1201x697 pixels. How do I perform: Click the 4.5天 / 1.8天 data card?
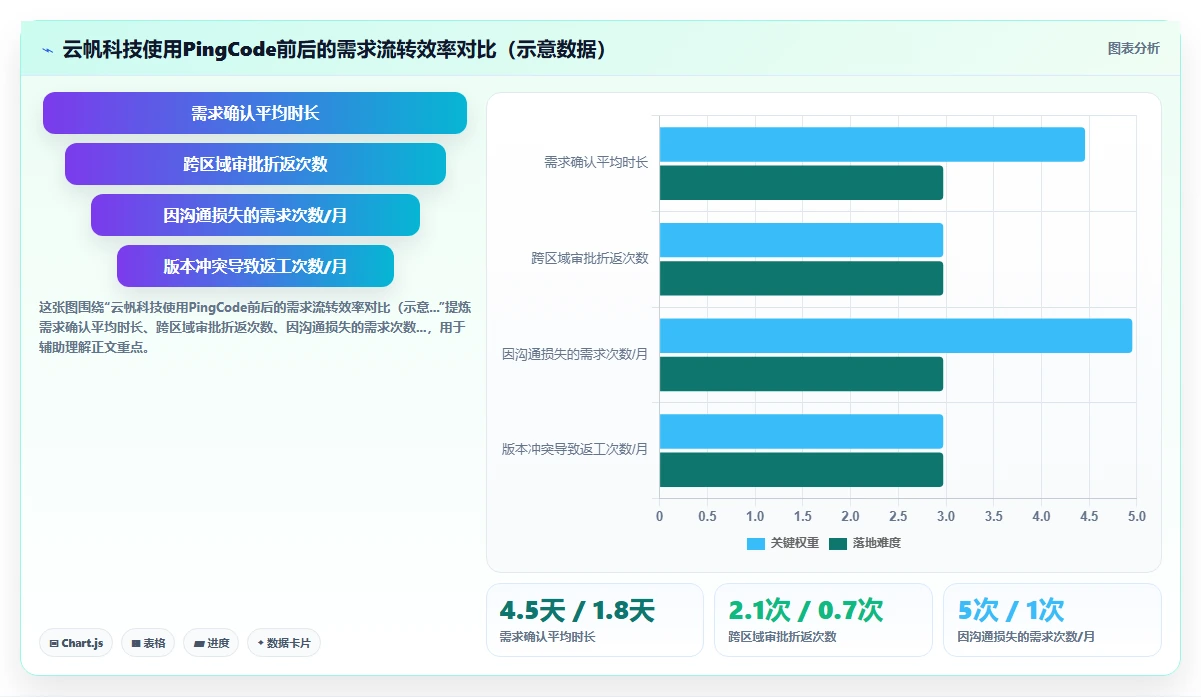tap(595, 620)
